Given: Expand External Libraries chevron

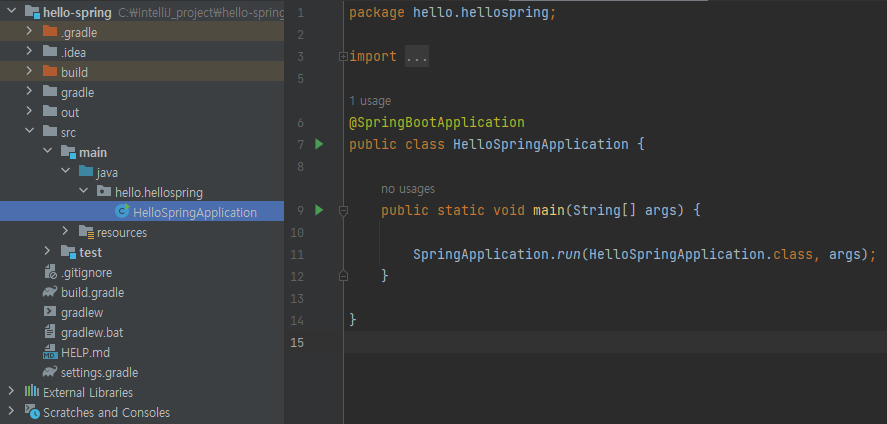Looking at the screenshot, I should click(x=11, y=392).
